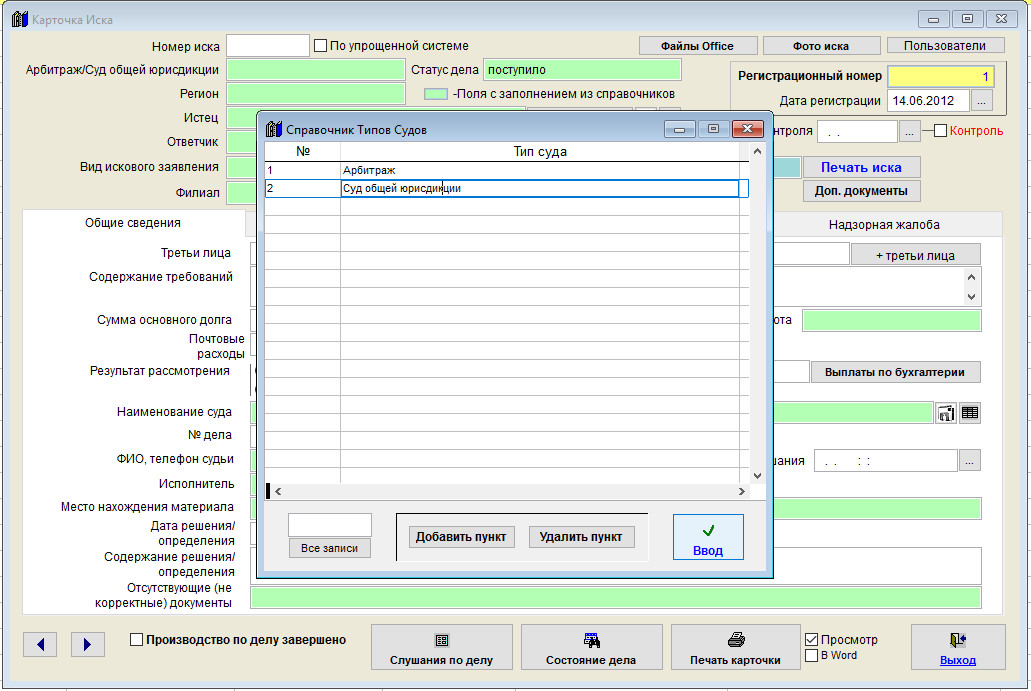
Task: Uncheck the Просмотр preview checkbox
Action: coord(812,639)
